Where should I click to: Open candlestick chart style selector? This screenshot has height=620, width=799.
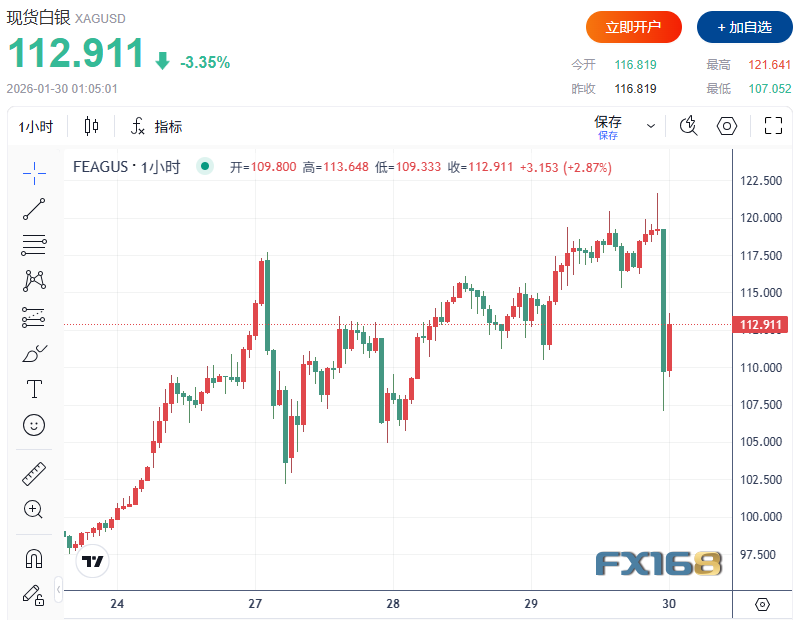[92, 127]
